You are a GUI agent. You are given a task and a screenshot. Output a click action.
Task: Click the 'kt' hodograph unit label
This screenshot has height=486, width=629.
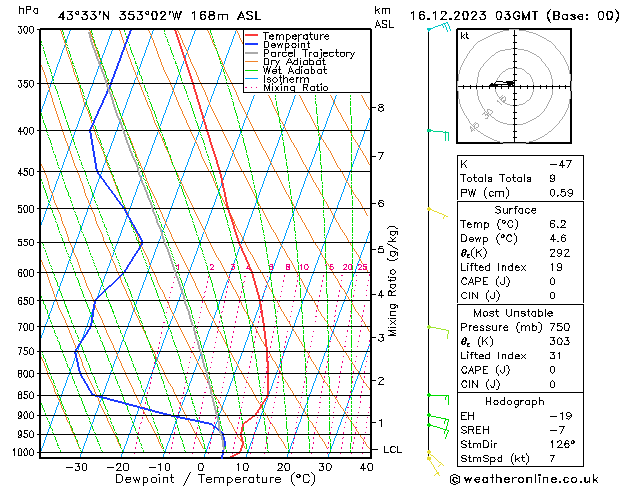click(x=464, y=35)
